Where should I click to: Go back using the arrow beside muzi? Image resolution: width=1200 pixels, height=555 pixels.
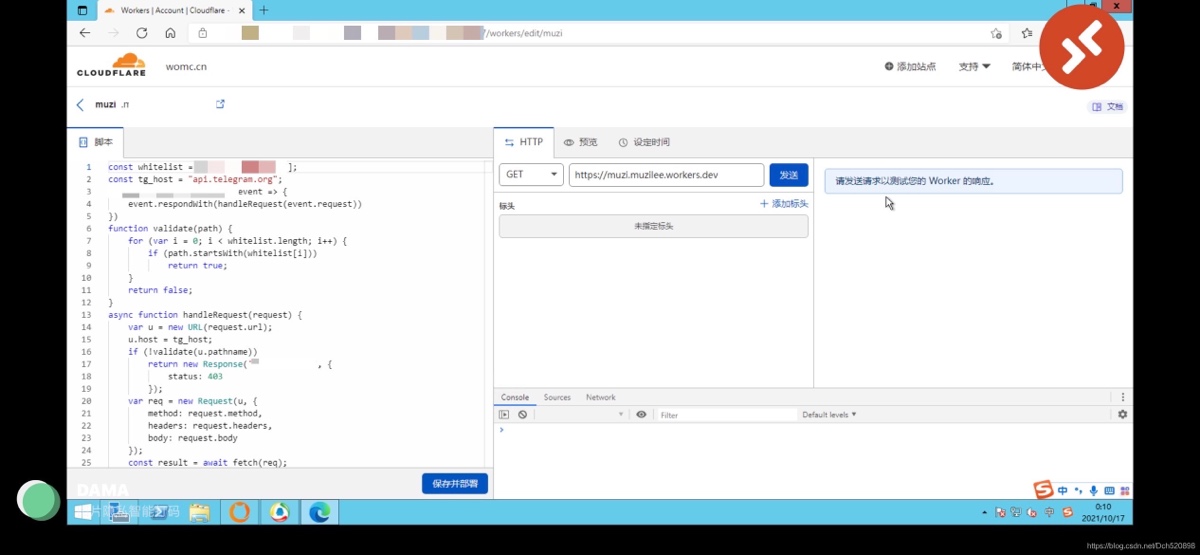[80, 104]
